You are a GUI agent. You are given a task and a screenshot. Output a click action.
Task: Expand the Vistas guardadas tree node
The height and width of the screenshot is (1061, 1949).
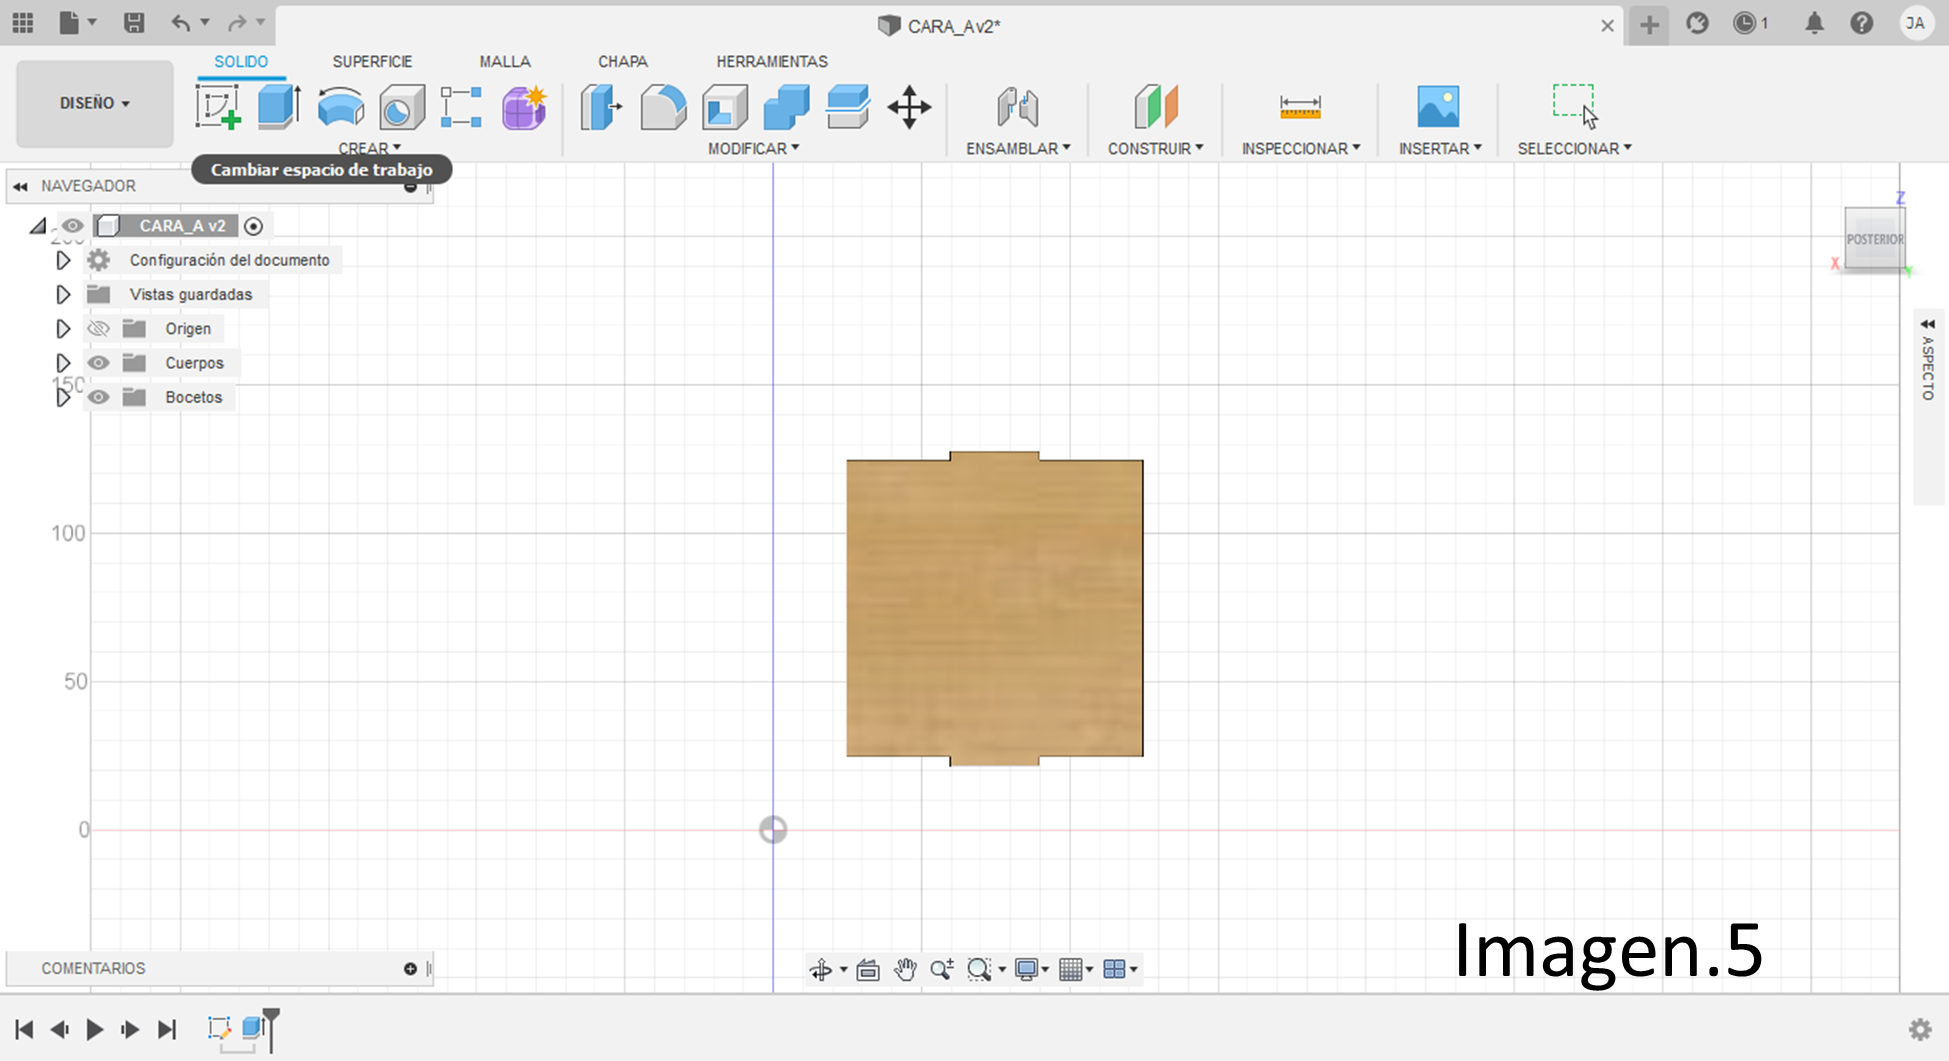[63, 295]
